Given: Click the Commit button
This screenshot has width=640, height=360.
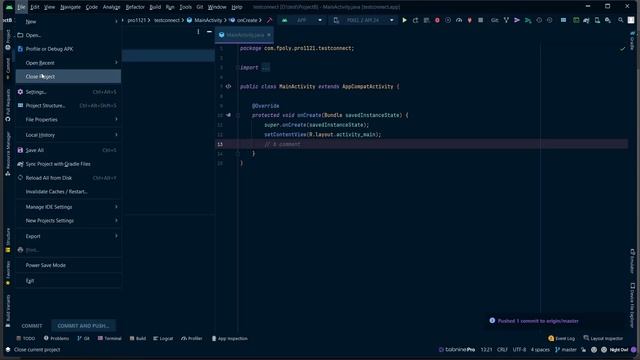Looking at the screenshot, I should click(32, 326).
